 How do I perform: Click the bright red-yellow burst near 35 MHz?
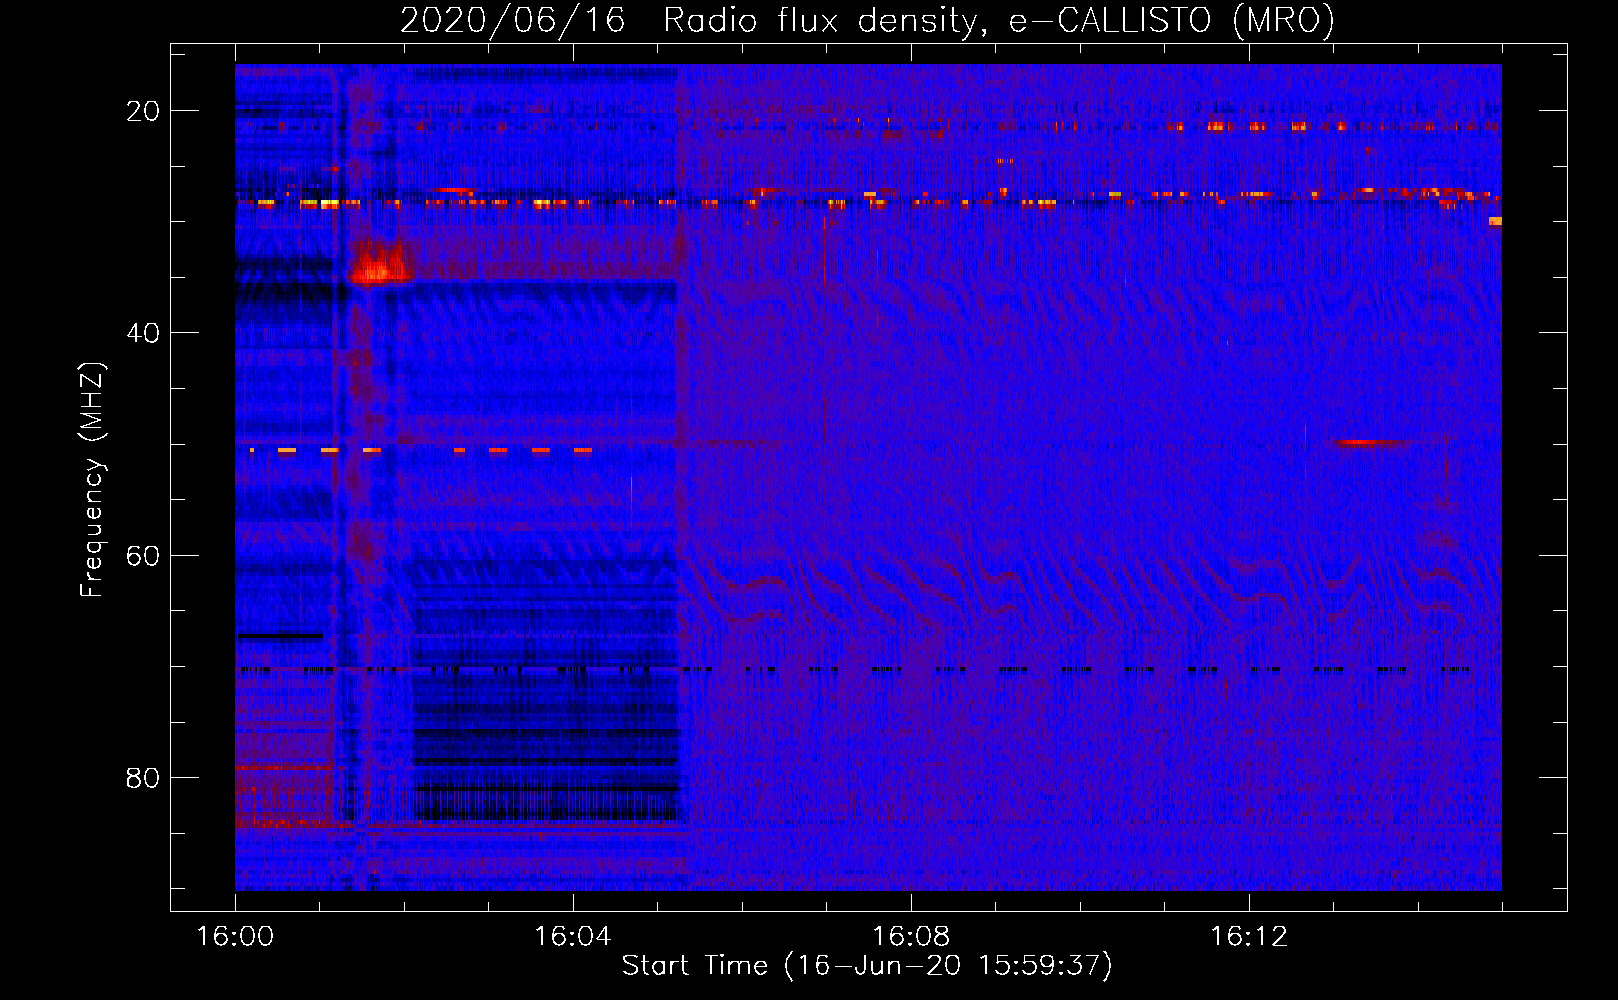[379, 264]
